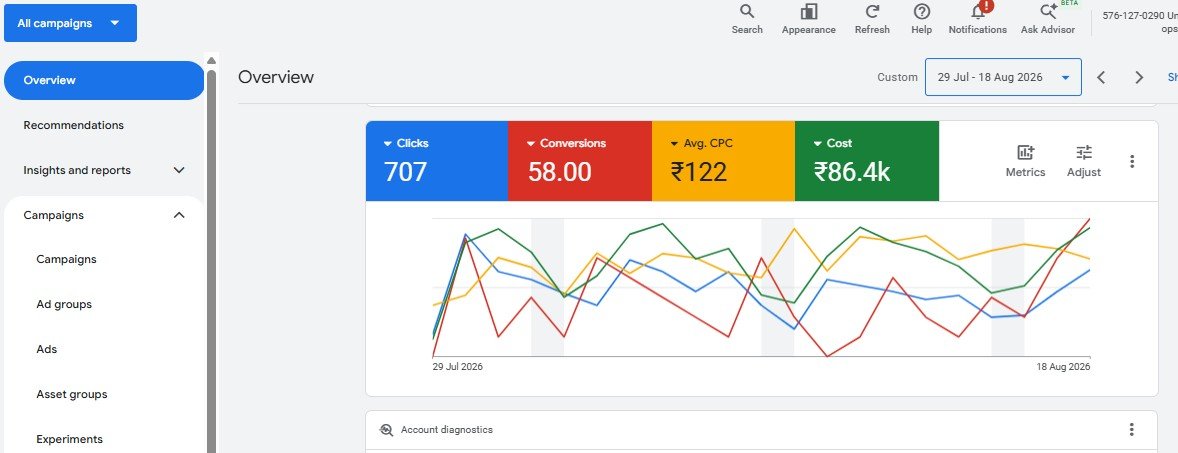Open Ad groups page
Screen dimensions: 1178x453
[64, 304]
